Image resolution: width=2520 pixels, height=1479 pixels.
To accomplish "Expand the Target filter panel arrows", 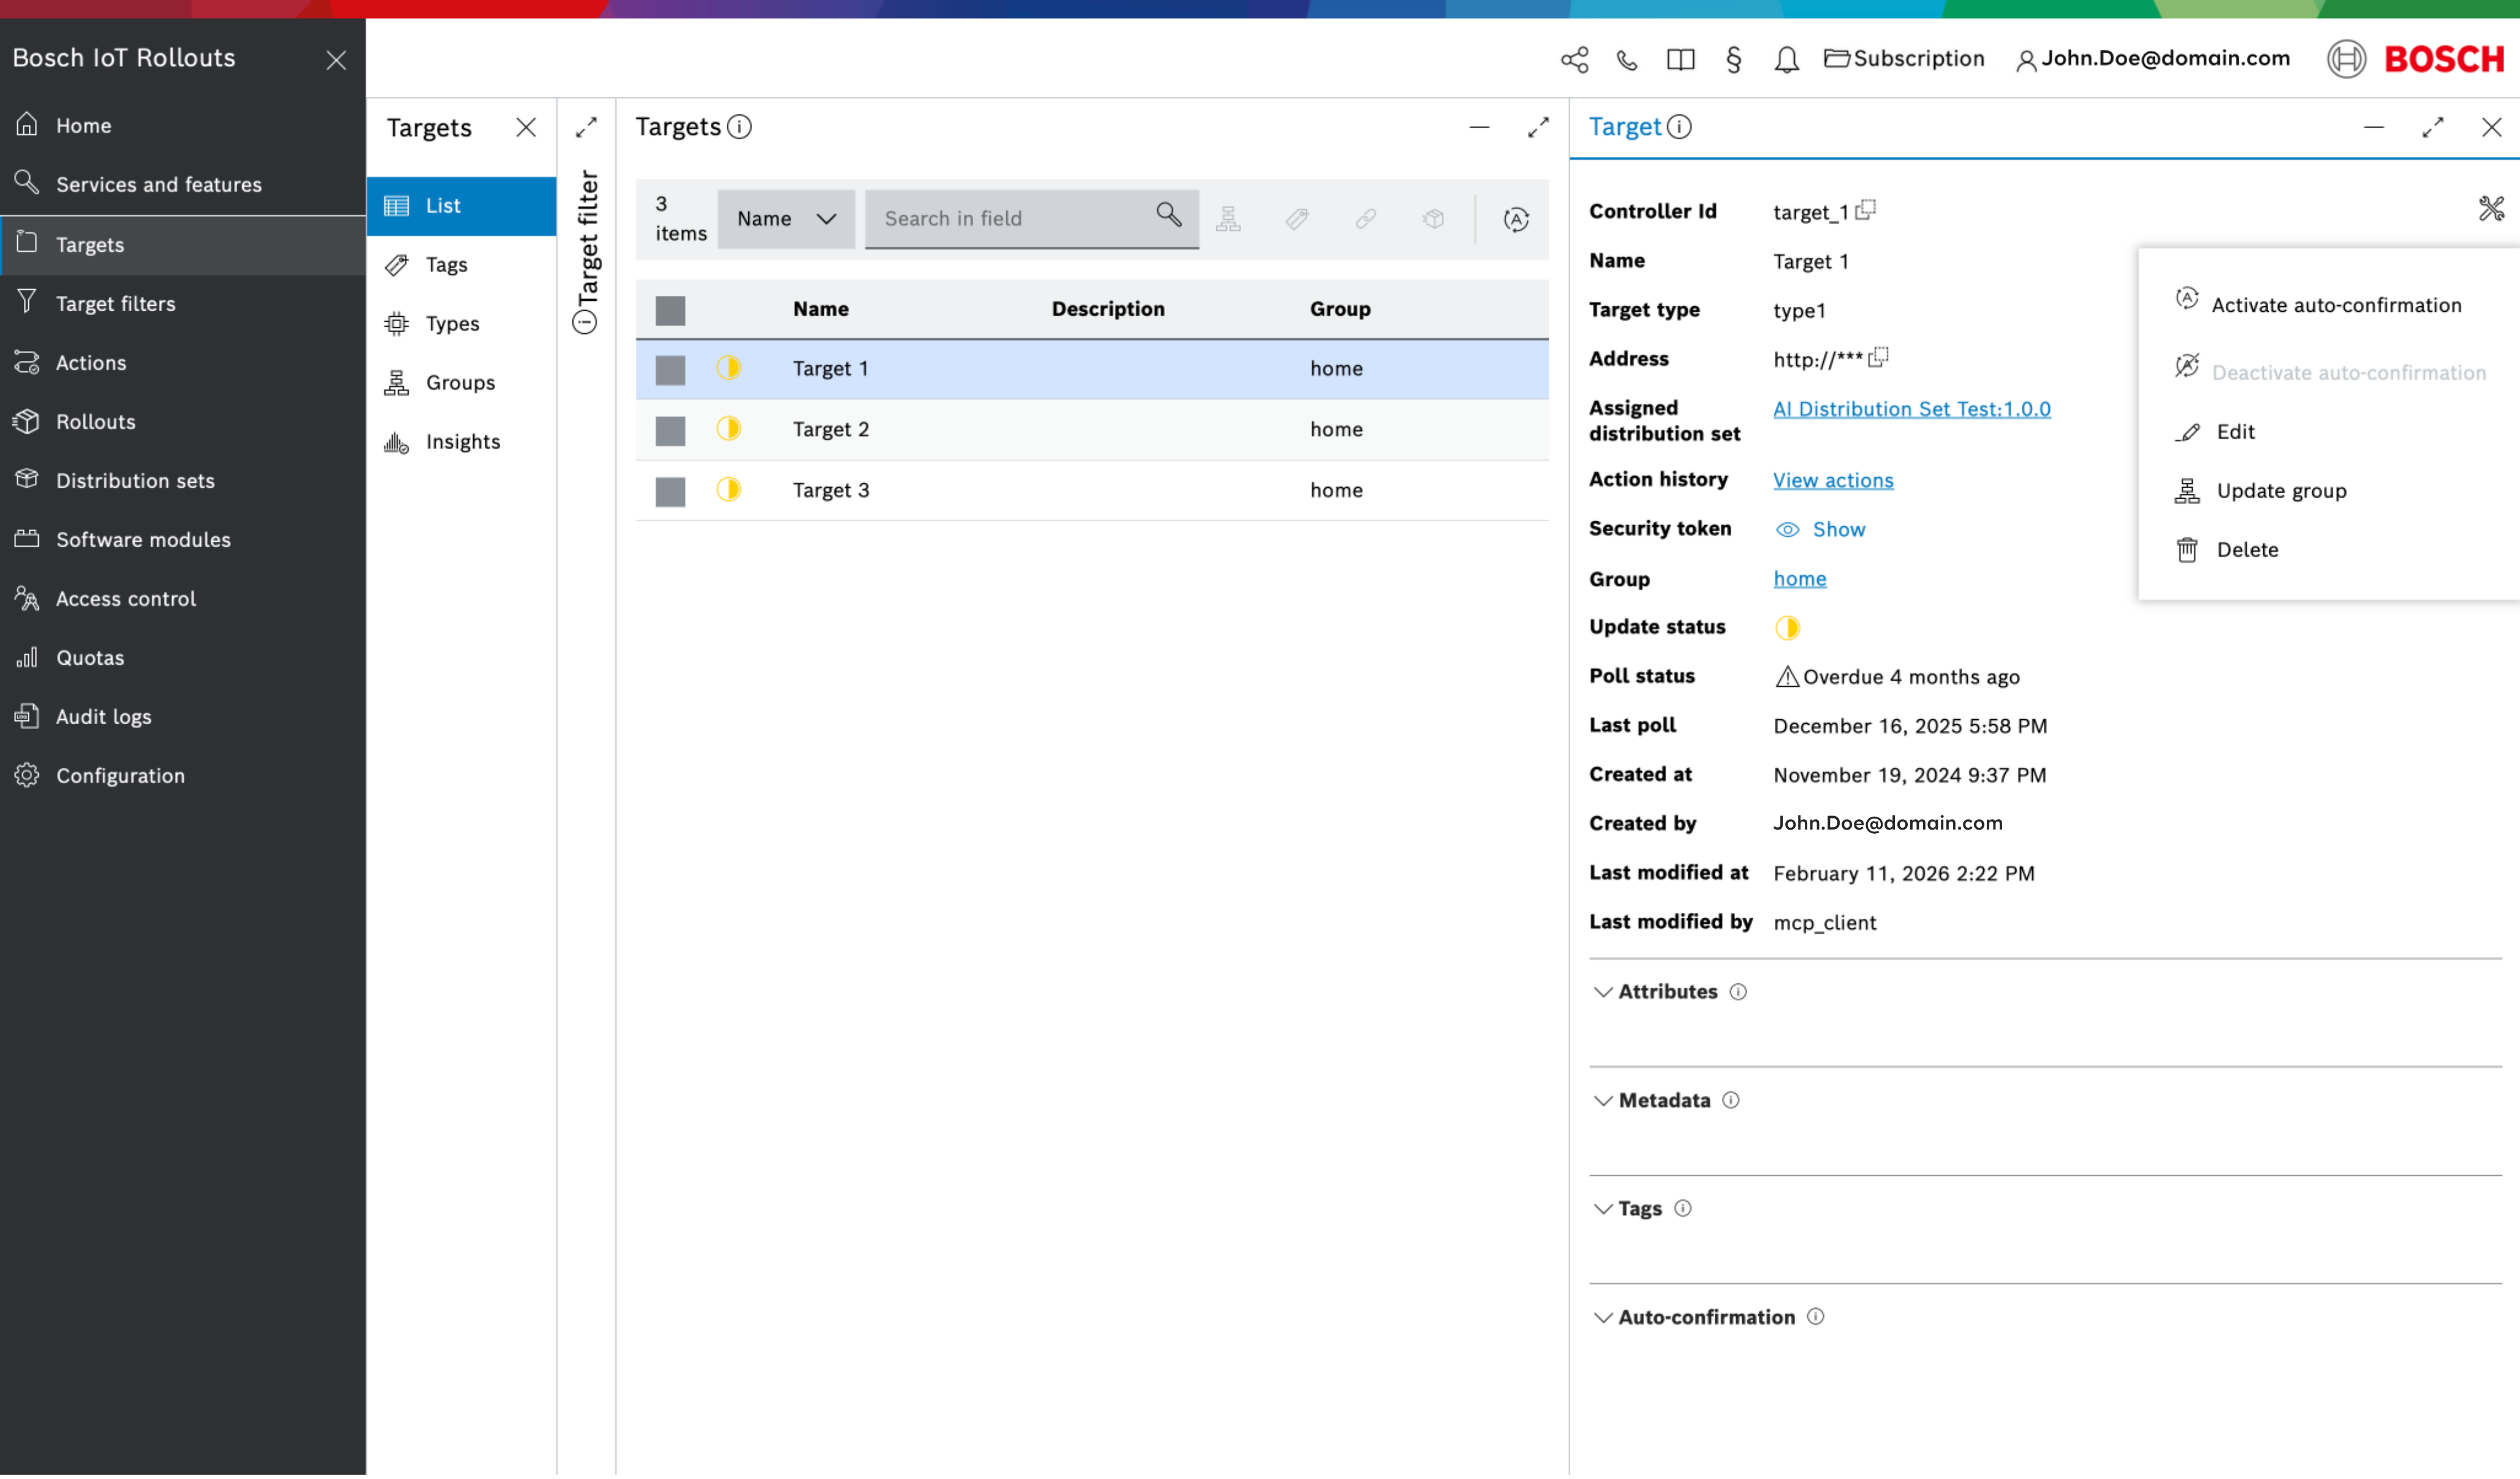I will click(586, 128).
